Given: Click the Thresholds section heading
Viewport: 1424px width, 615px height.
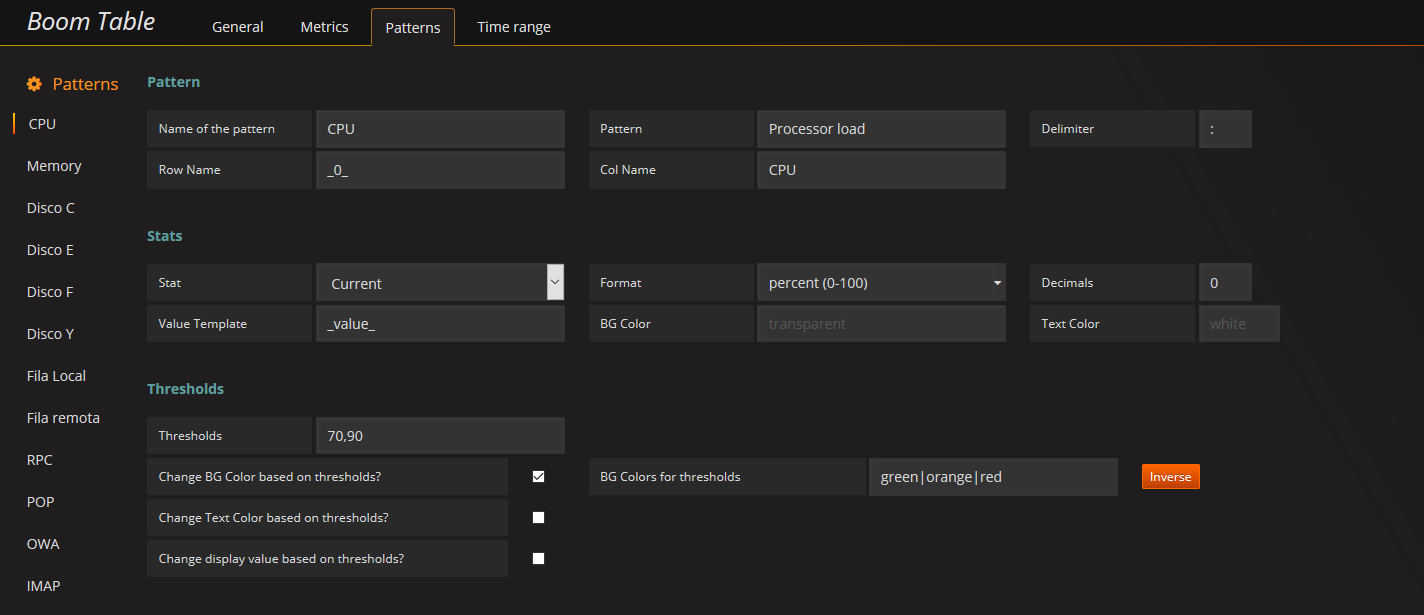Looking at the screenshot, I should click(186, 388).
